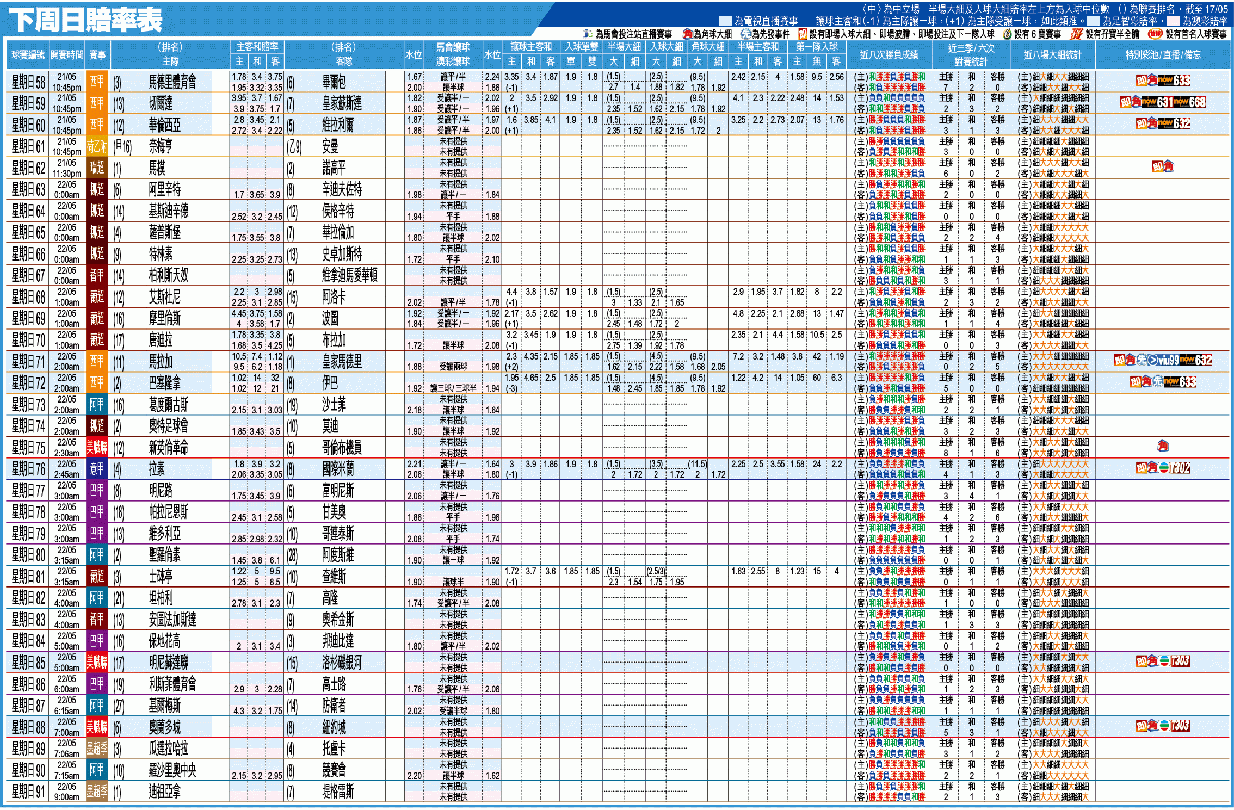Click home team 保地花高

click(x=167, y=639)
